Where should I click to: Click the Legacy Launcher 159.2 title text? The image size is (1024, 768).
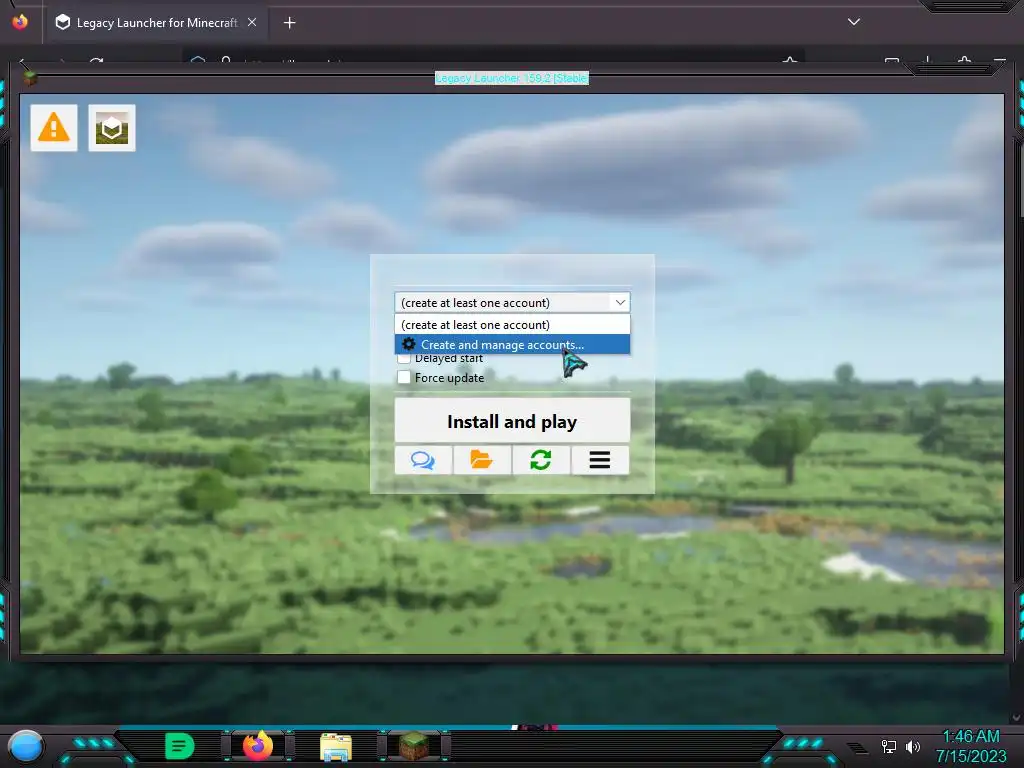511,78
